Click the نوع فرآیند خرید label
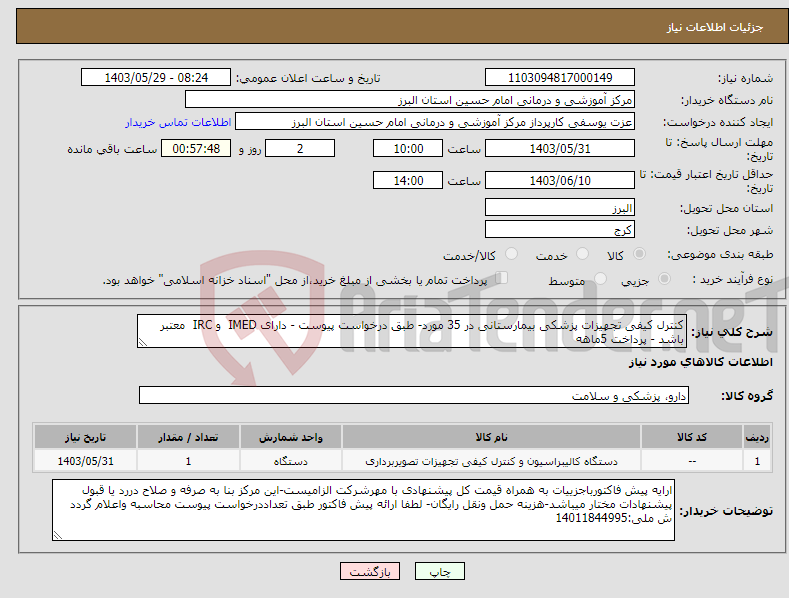789x598 pixels. 733,279
